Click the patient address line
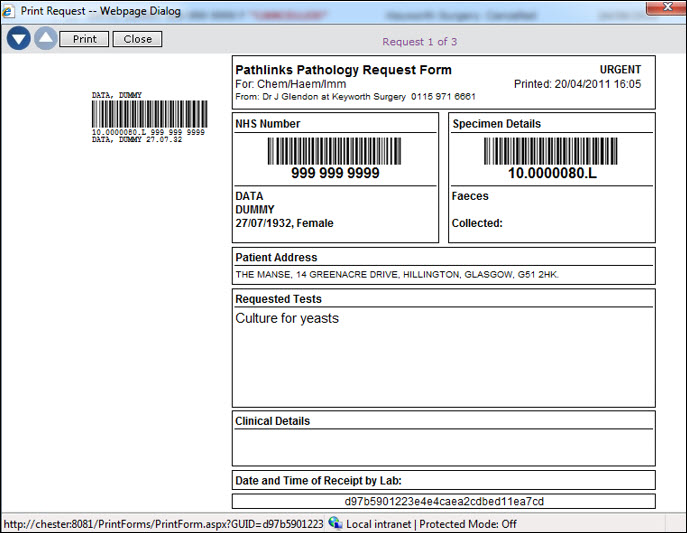This screenshot has height=533, width=687. [x=396, y=274]
